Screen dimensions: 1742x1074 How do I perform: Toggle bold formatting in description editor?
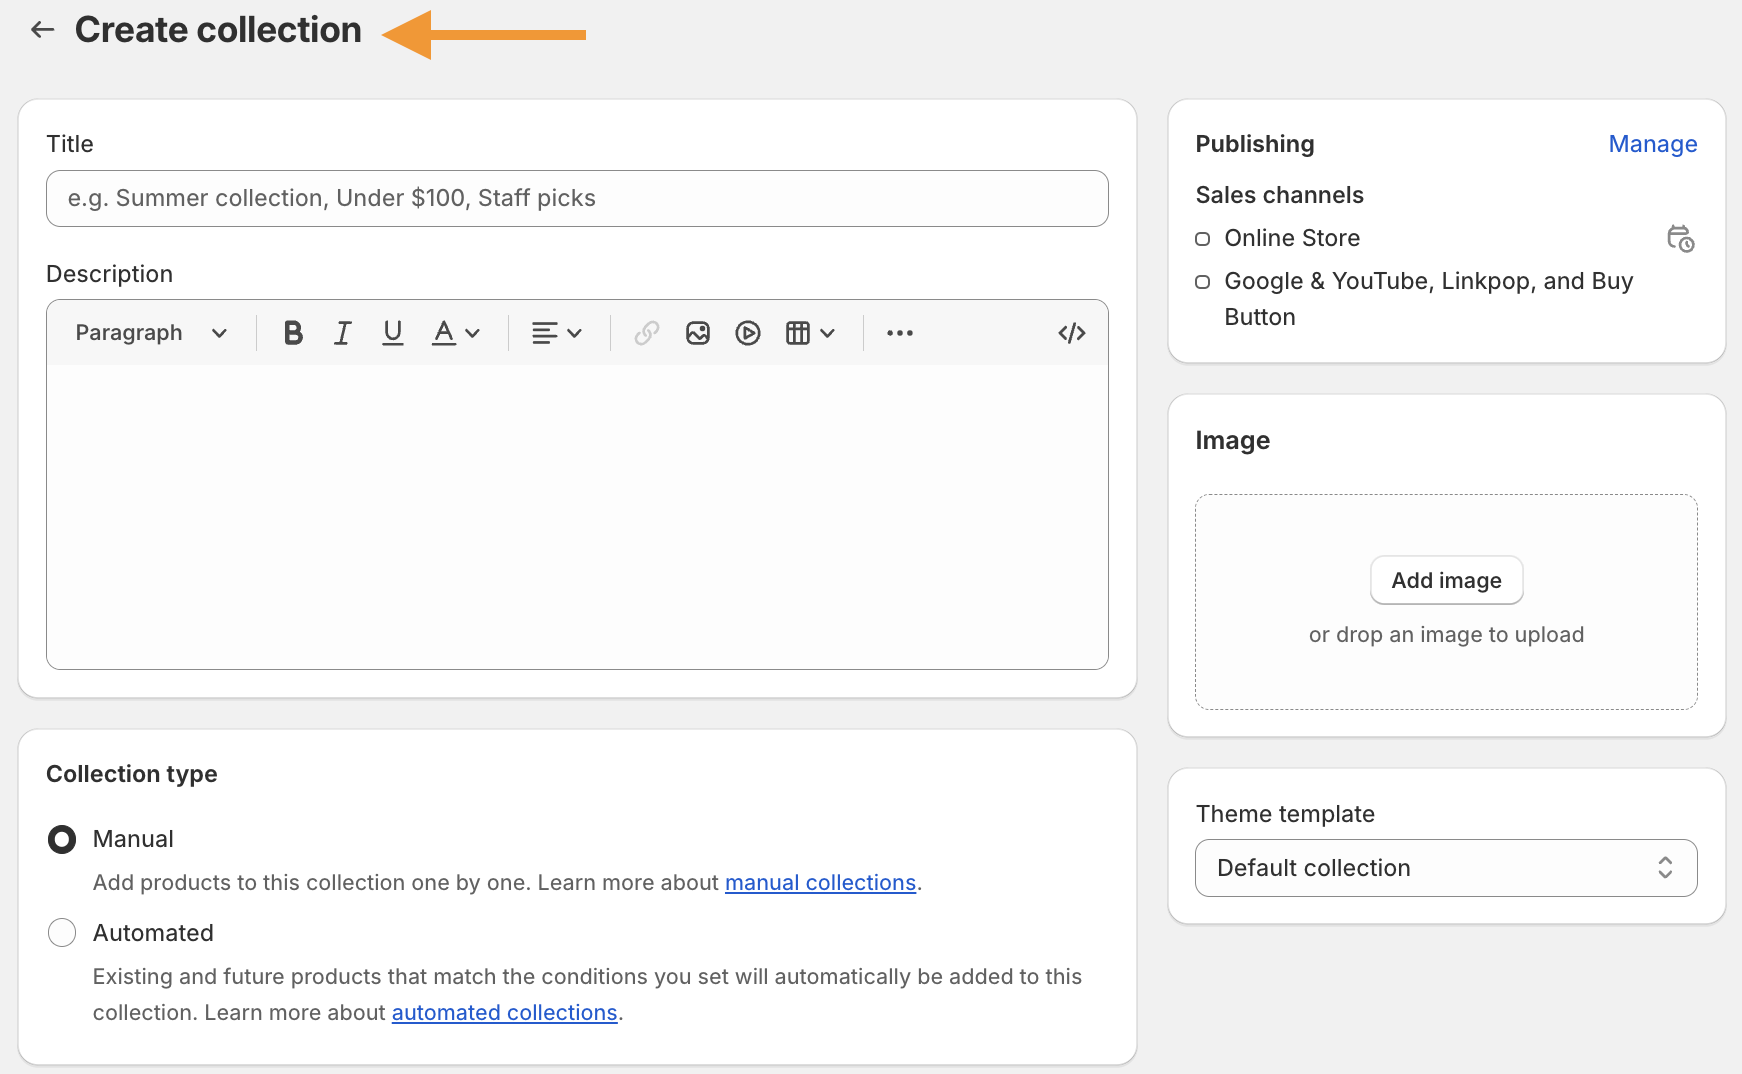(x=293, y=333)
